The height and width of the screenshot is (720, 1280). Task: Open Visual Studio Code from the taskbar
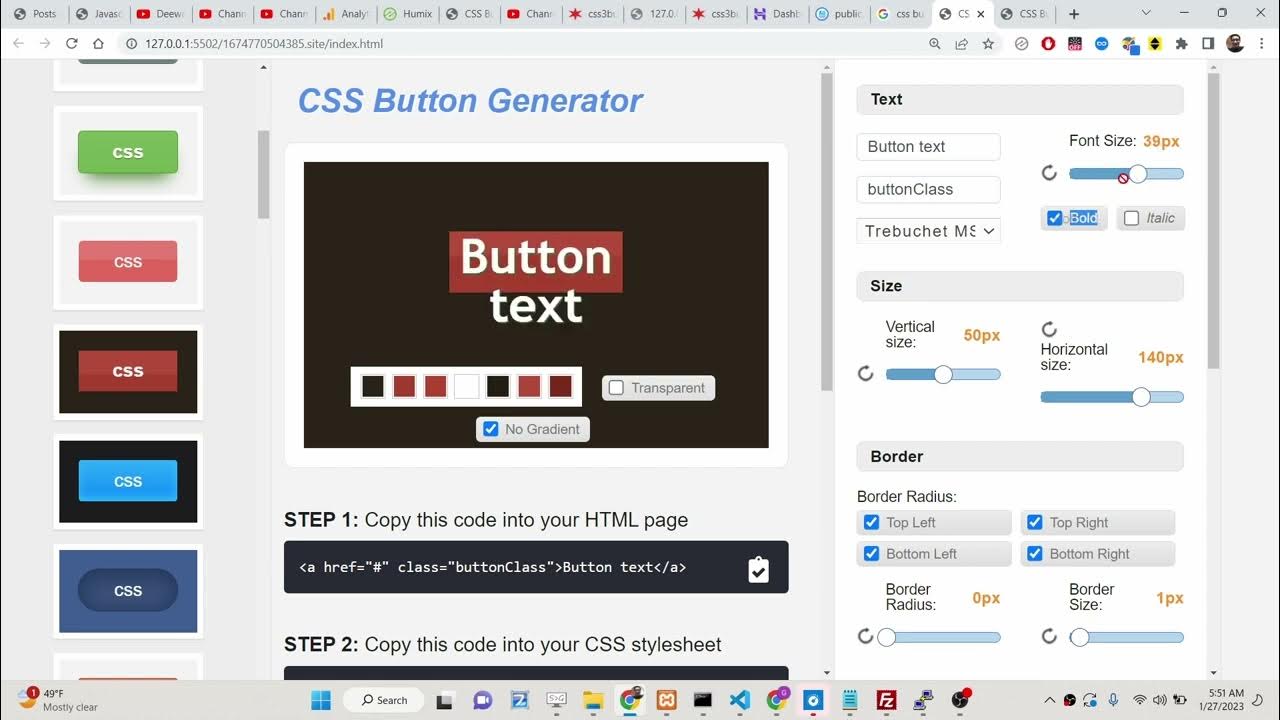coord(739,700)
